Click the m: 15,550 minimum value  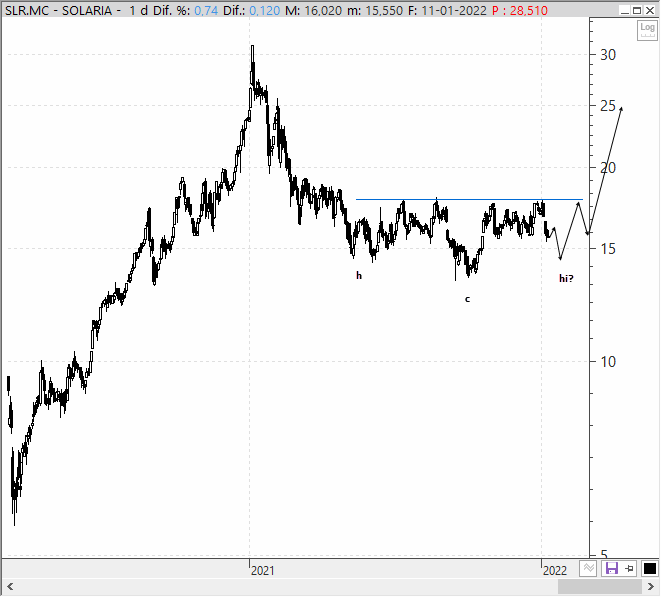[375, 10]
